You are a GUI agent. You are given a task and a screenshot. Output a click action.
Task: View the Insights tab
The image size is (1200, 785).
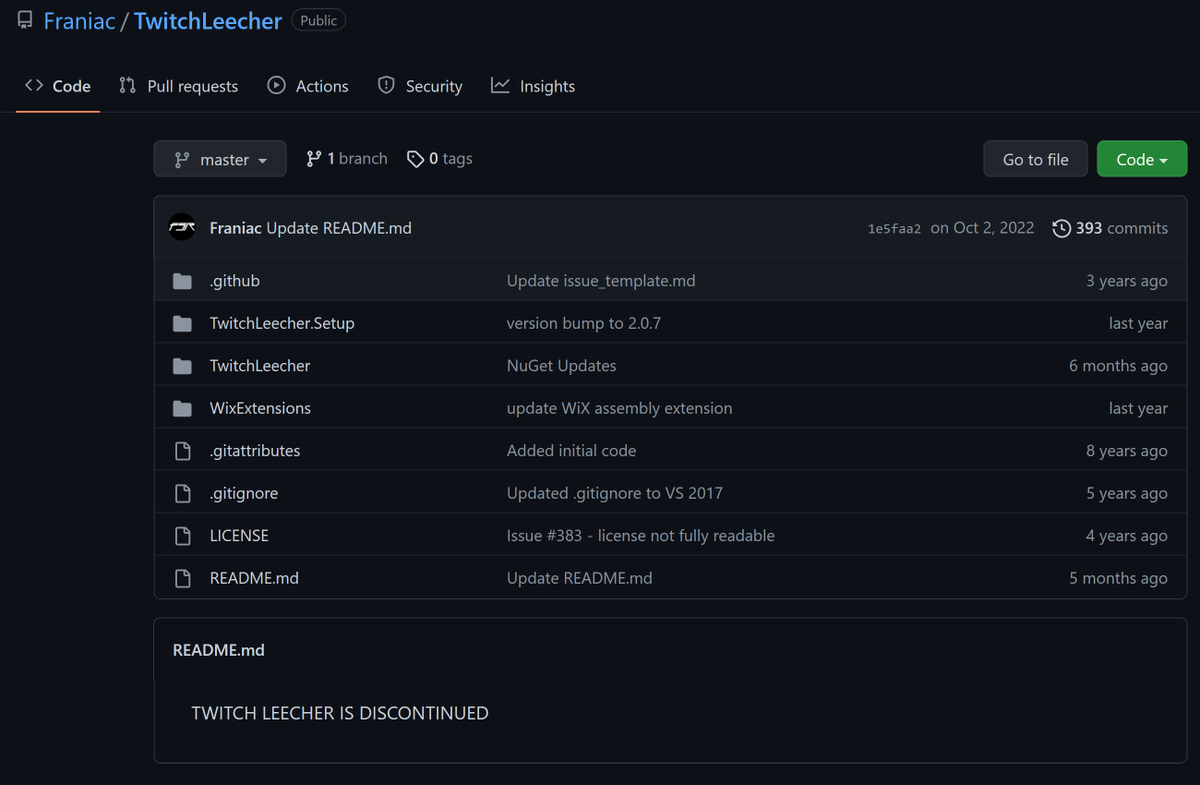533,86
